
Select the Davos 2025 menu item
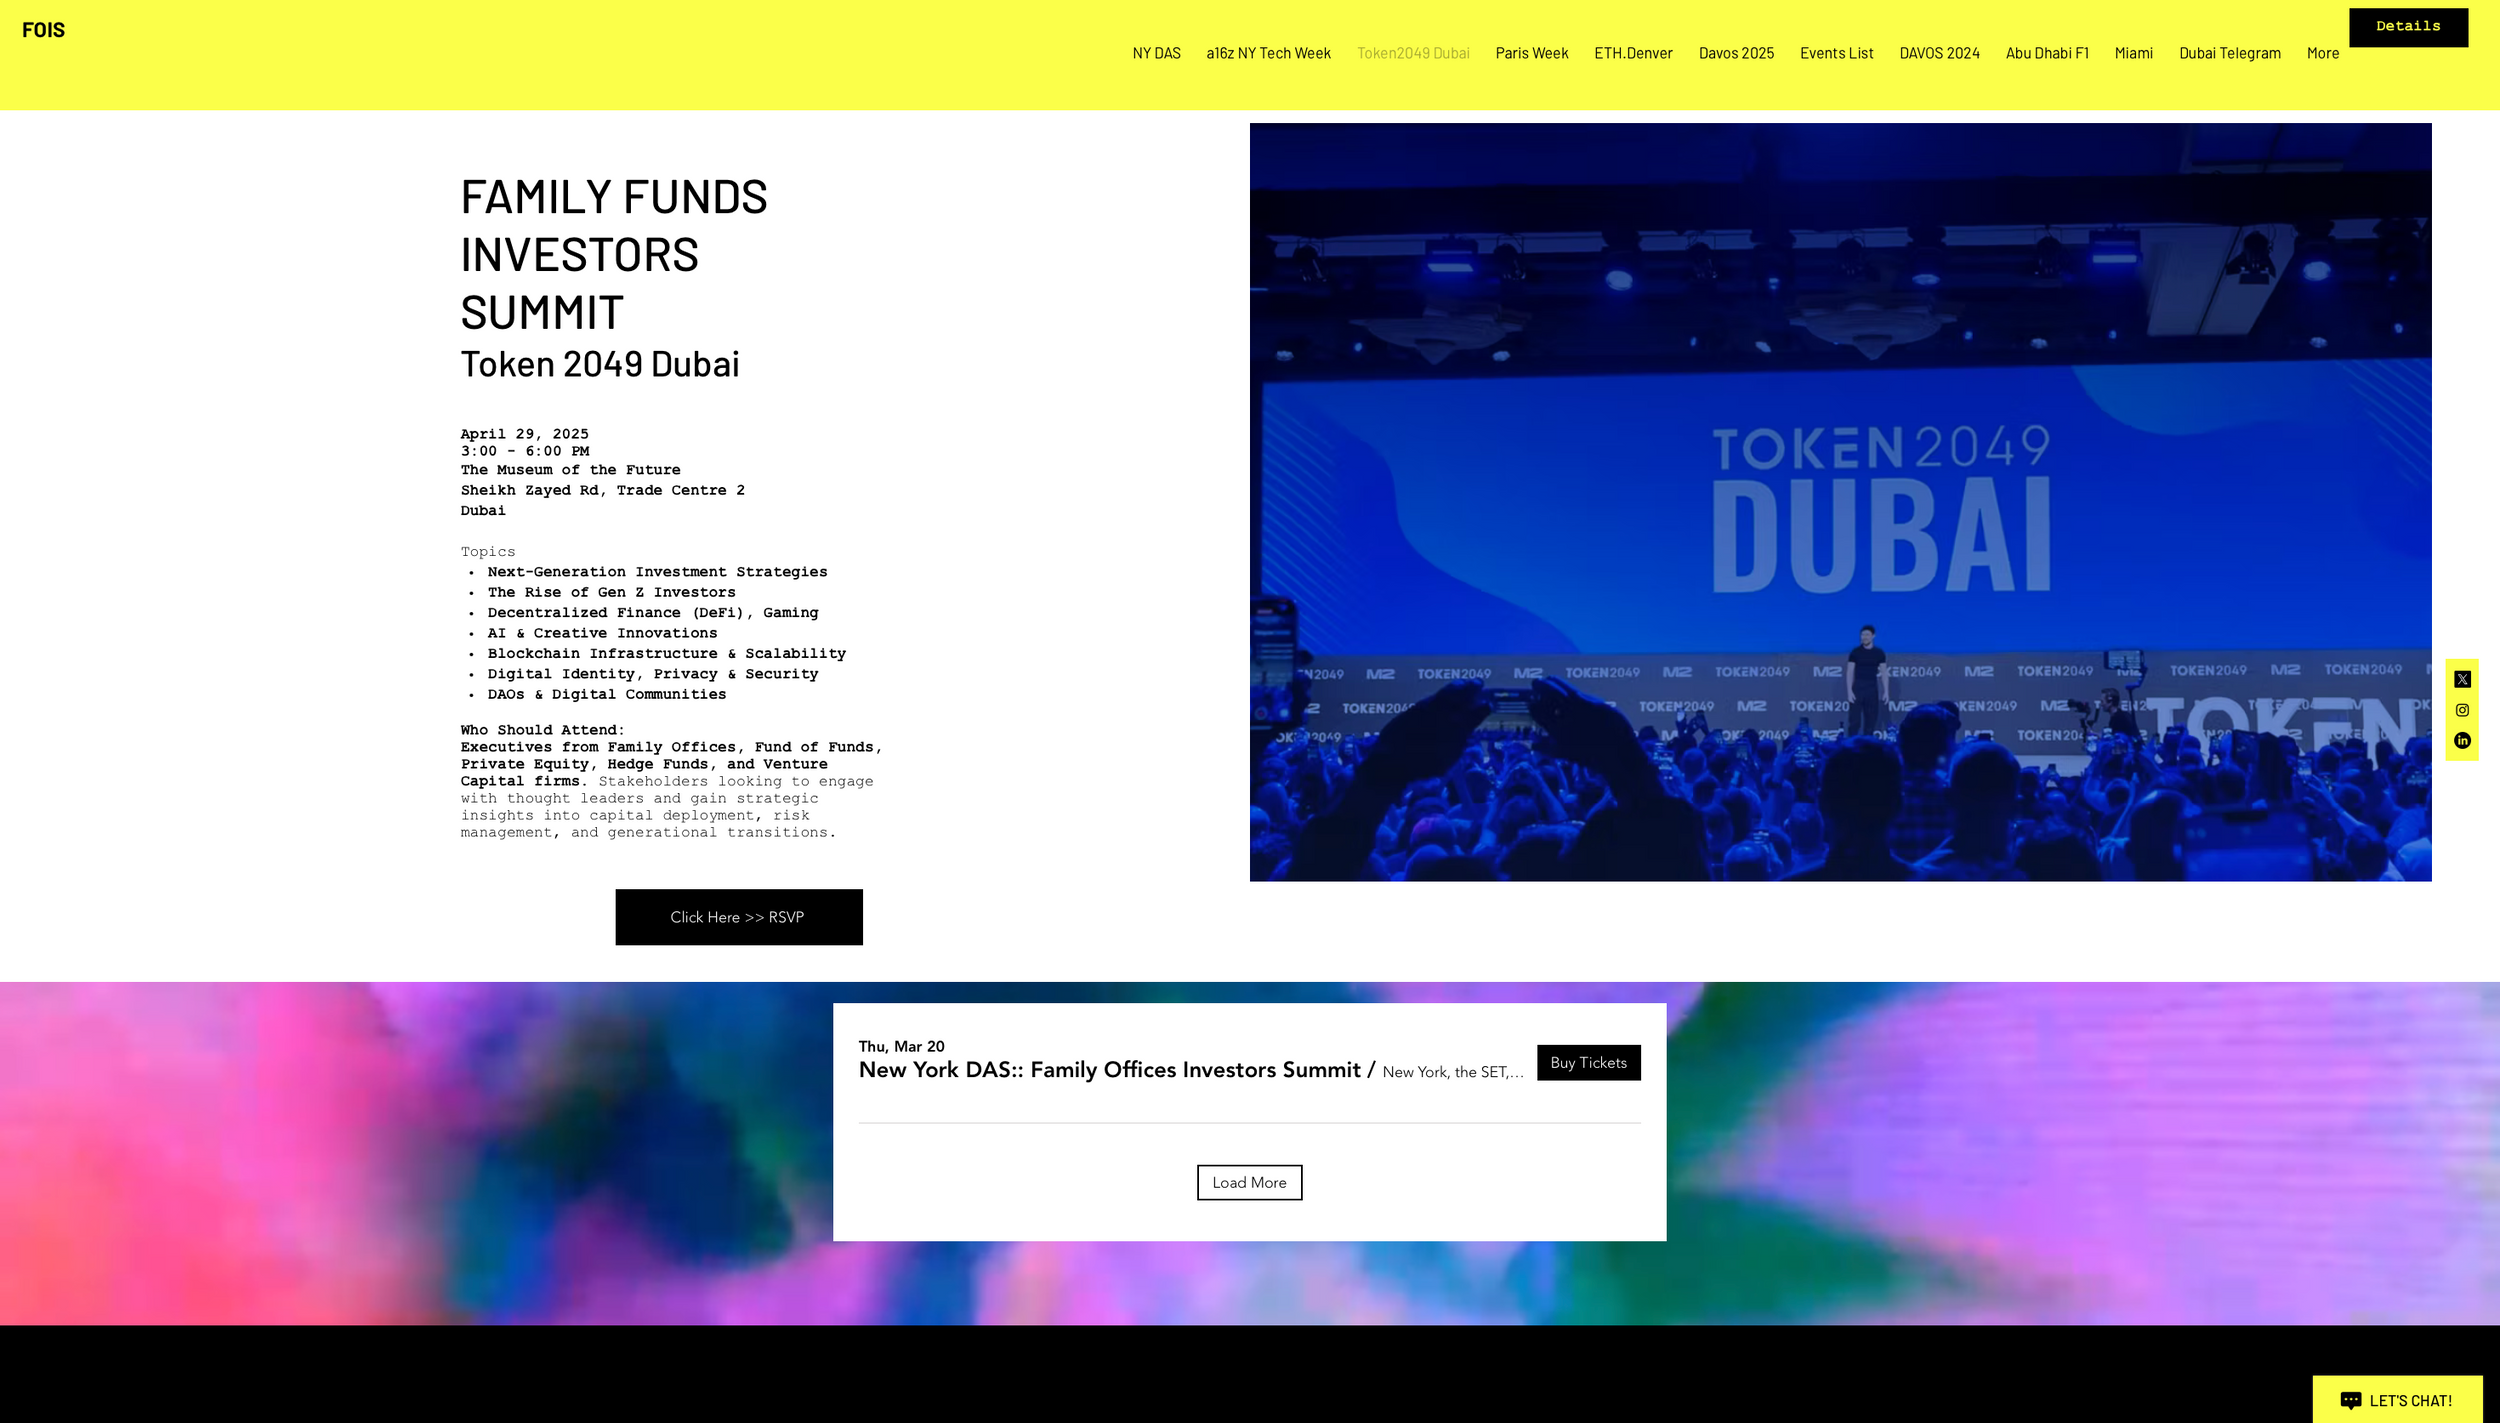pos(1735,52)
